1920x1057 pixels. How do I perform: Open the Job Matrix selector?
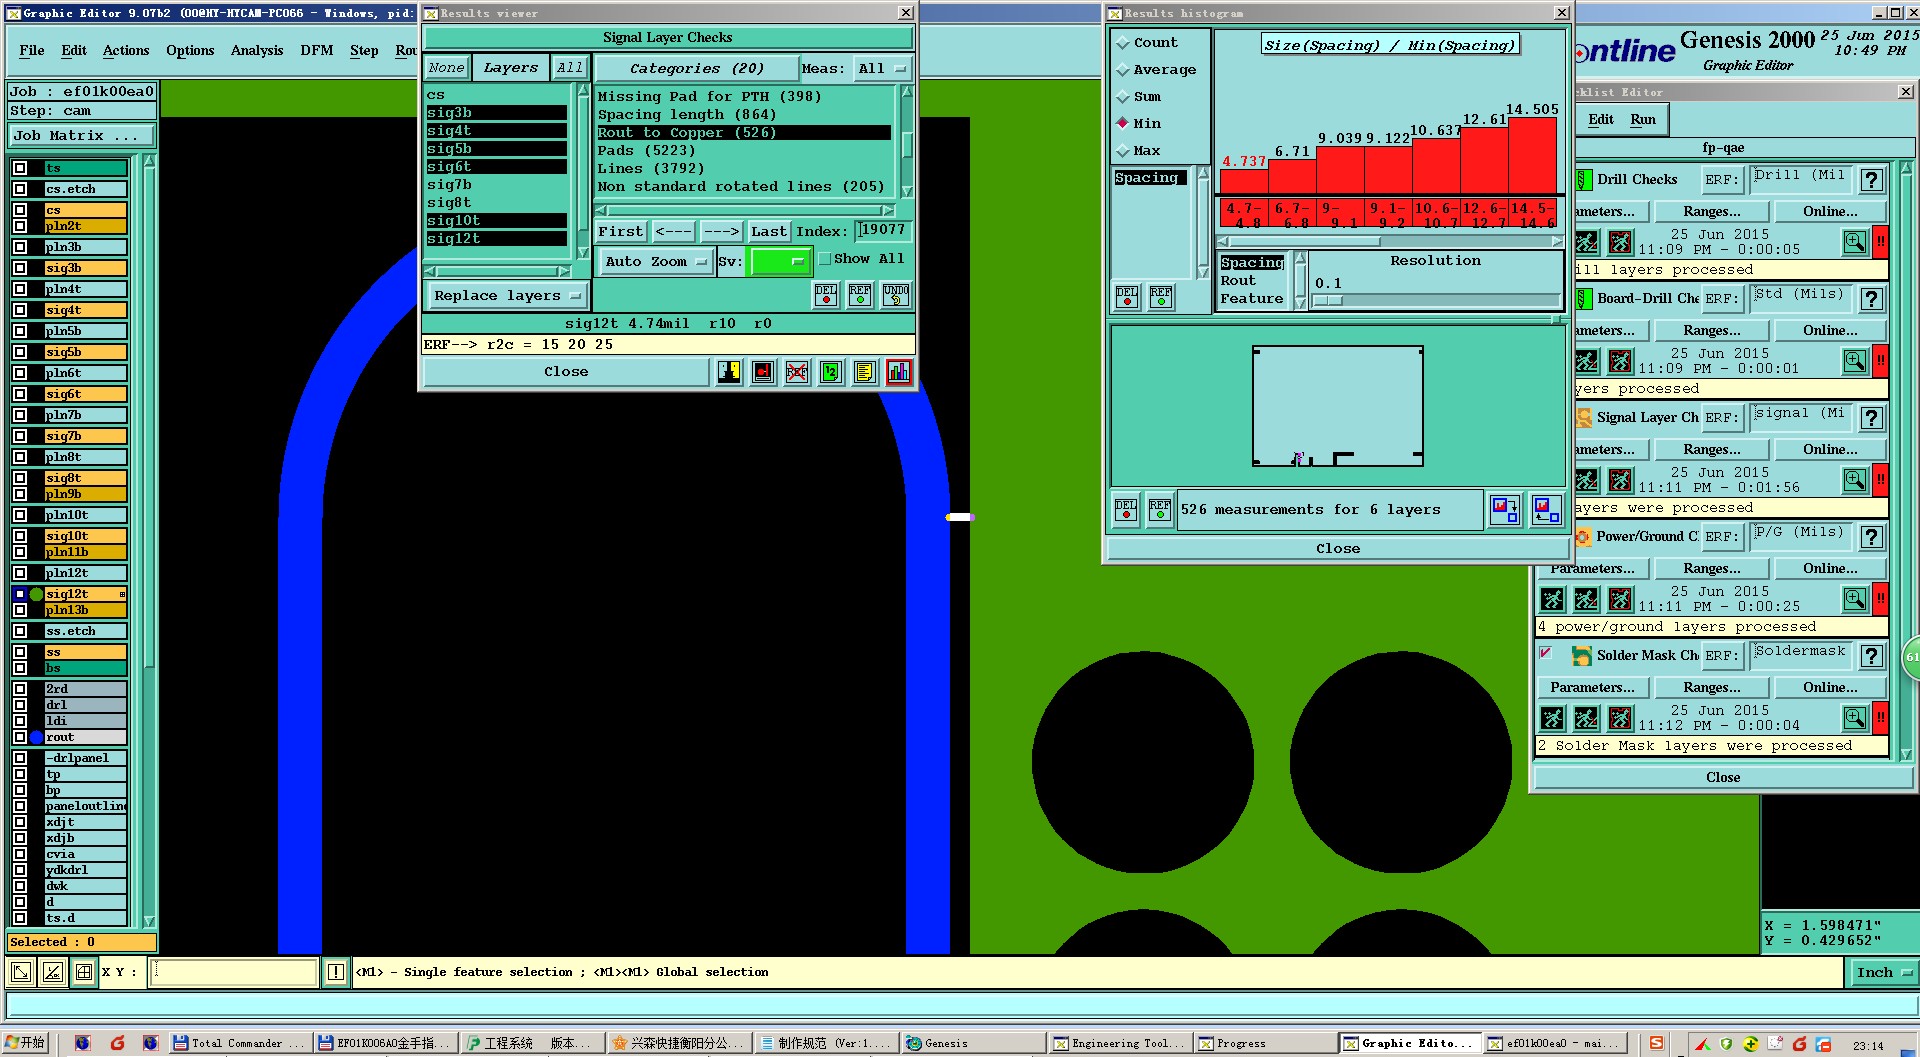[x=82, y=136]
